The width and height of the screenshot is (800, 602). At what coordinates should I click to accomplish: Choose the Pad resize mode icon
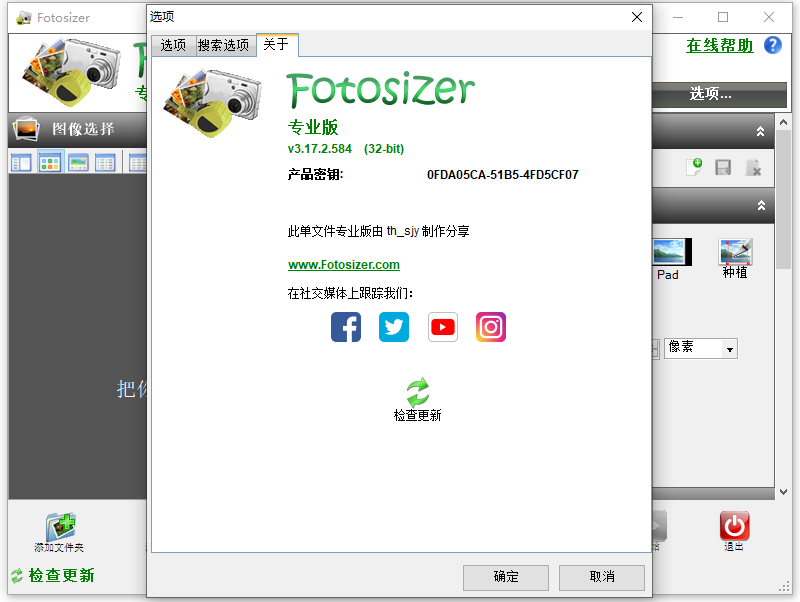(672, 252)
